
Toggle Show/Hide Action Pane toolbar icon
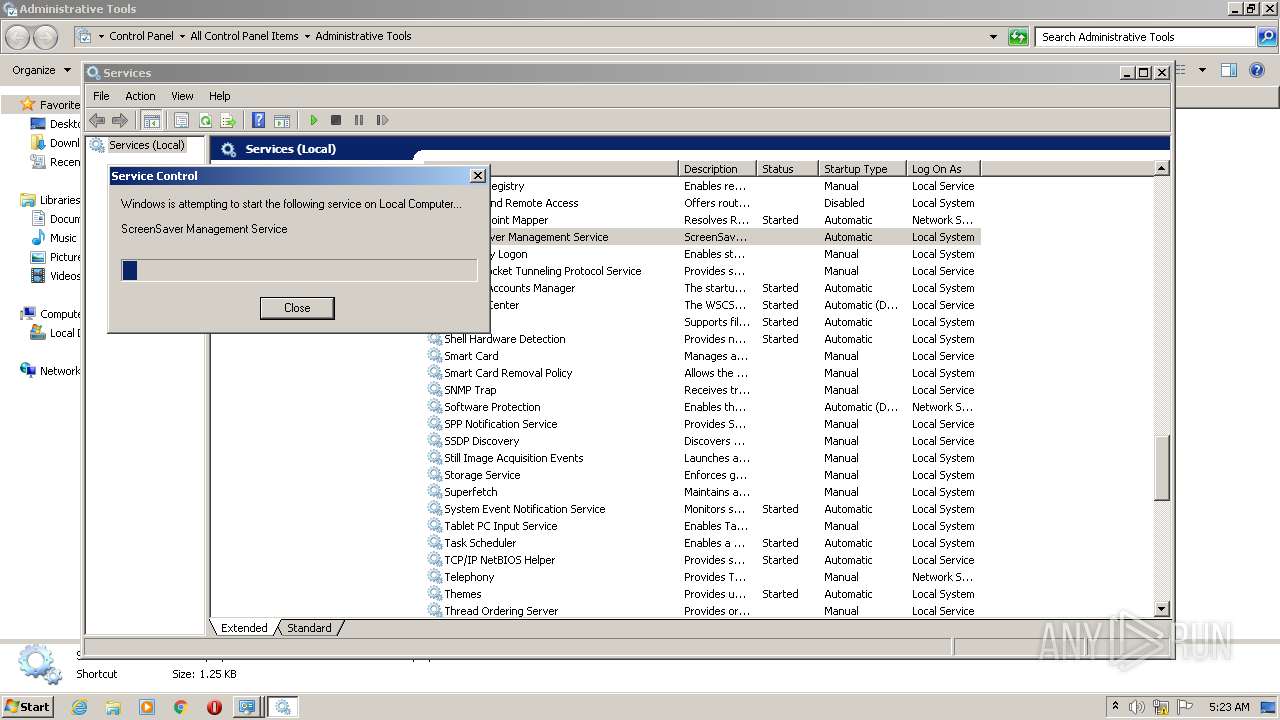tap(282, 120)
